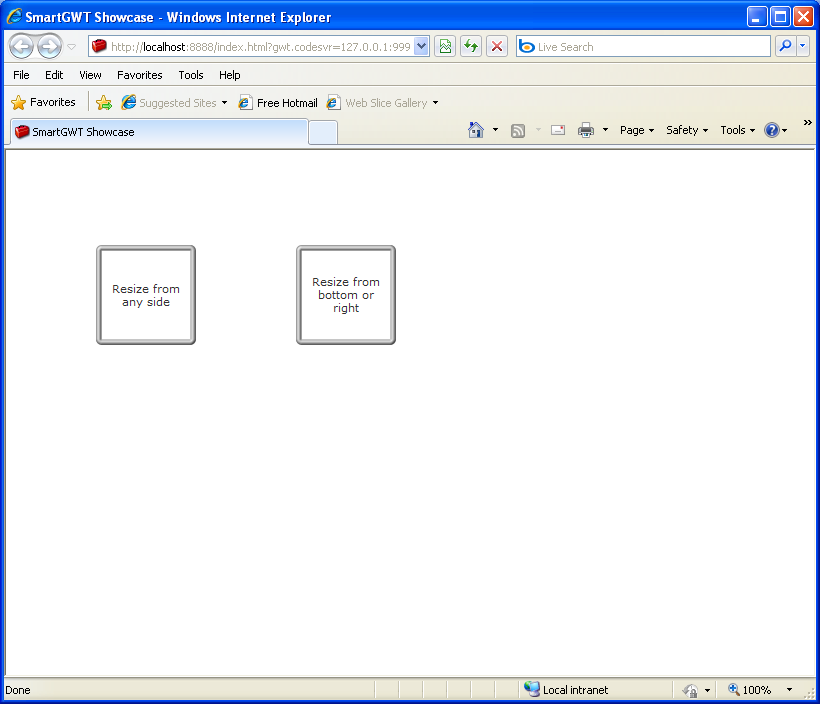The width and height of the screenshot is (820, 704).
Task: Add to Favorites bar star icon
Action: tap(104, 103)
